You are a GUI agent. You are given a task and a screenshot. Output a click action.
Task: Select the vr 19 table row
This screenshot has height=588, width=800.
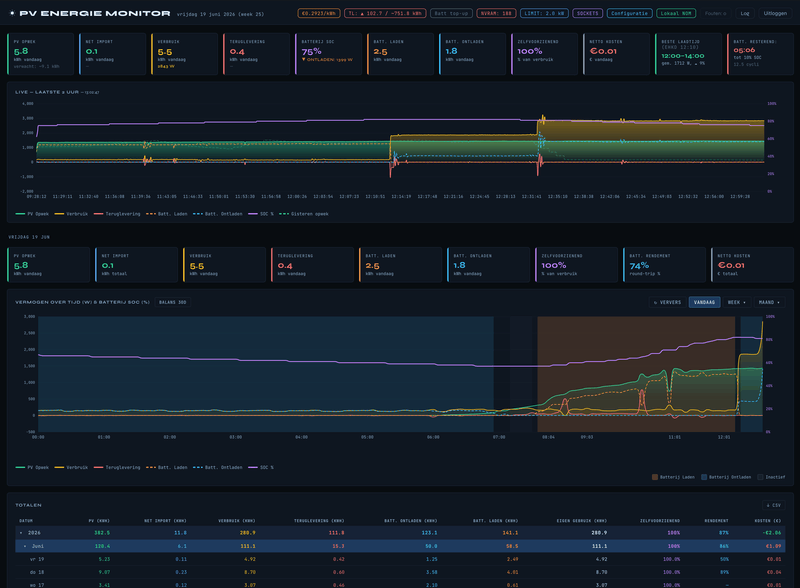tap(400, 559)
